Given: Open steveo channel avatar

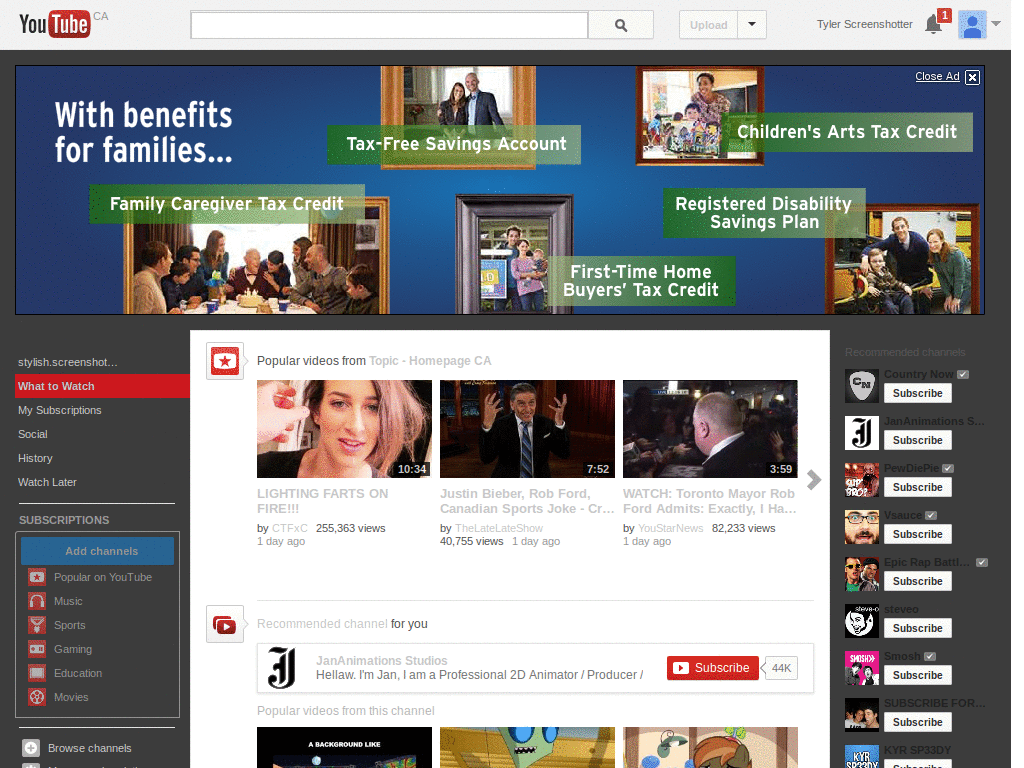Looking at the screenshot, I should (x=861, y=620).
